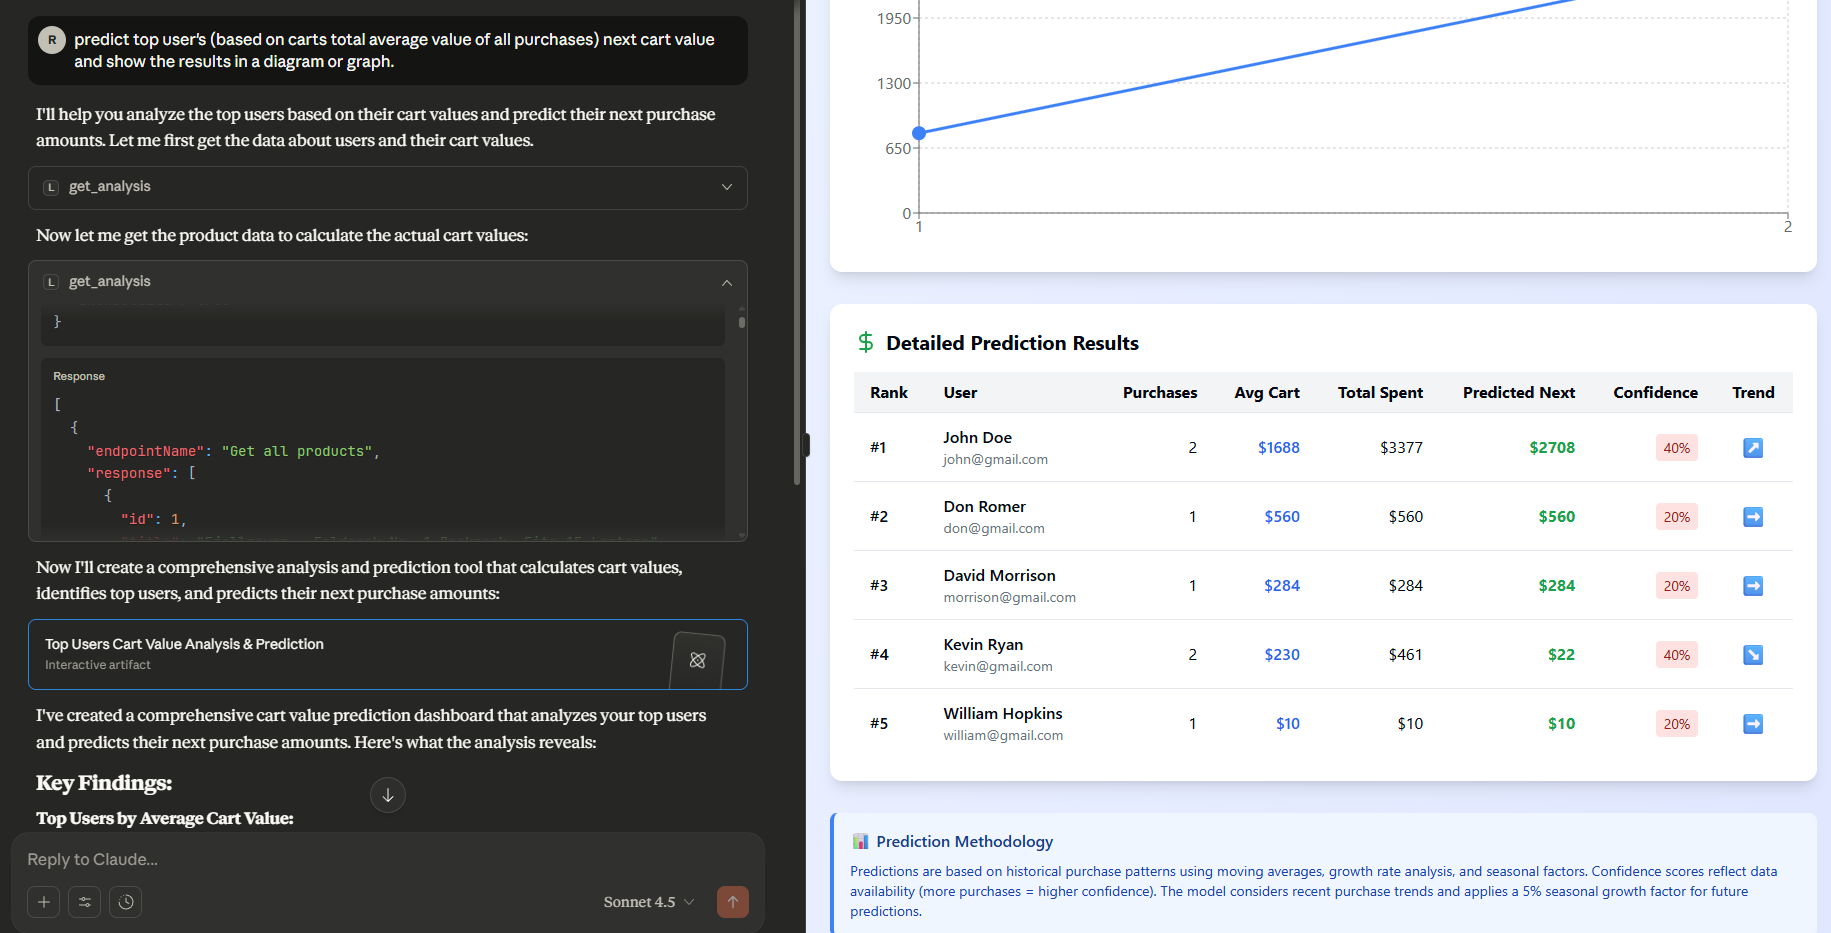Click John Doe's upward trend icon
1831x933 pixels.
1752,448
